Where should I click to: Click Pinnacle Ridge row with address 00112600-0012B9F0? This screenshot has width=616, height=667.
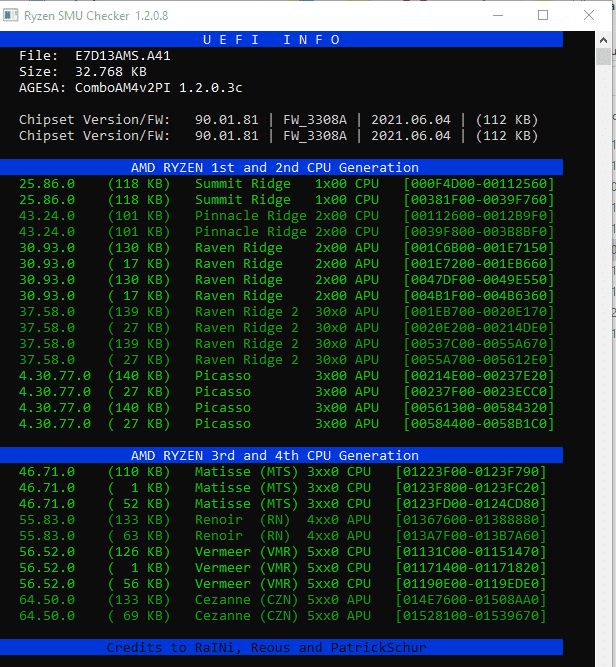pos(286,216)
